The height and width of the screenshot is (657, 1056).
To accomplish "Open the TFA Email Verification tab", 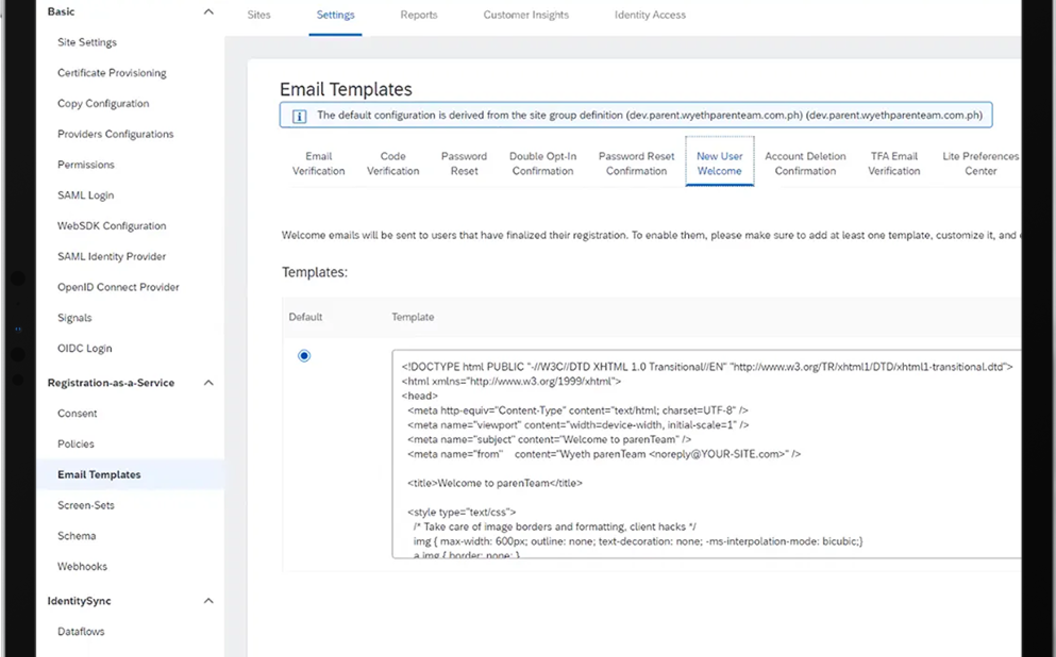I will click(x=893, y=163).
